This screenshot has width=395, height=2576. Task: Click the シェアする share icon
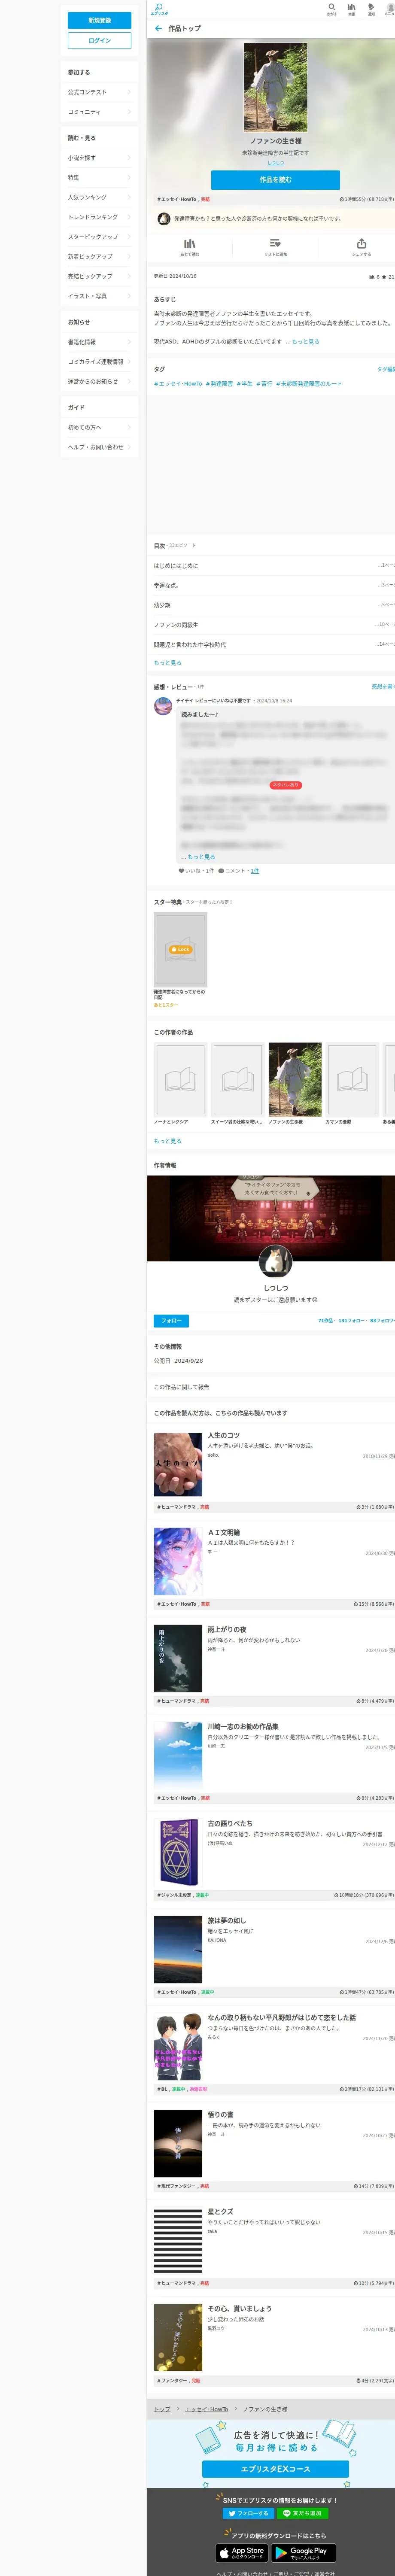click(361, 243)
